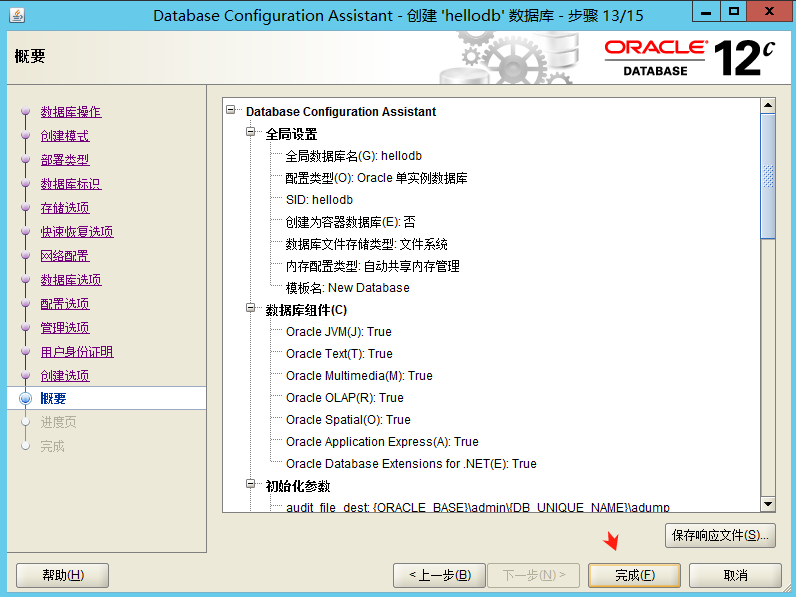Select Oracle OLAP(R): True row
The height and width of the screenshot is (597, 796).
click(x=345, y=398)
